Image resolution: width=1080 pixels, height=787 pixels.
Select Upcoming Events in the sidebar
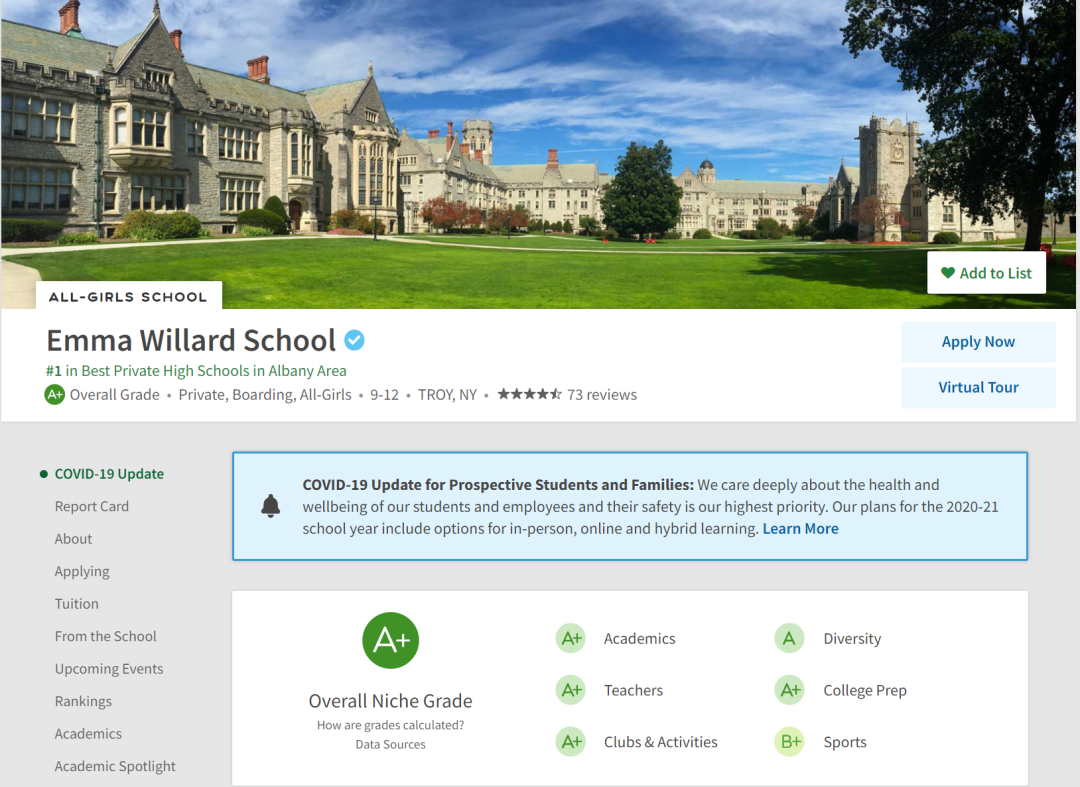point(109,669)
